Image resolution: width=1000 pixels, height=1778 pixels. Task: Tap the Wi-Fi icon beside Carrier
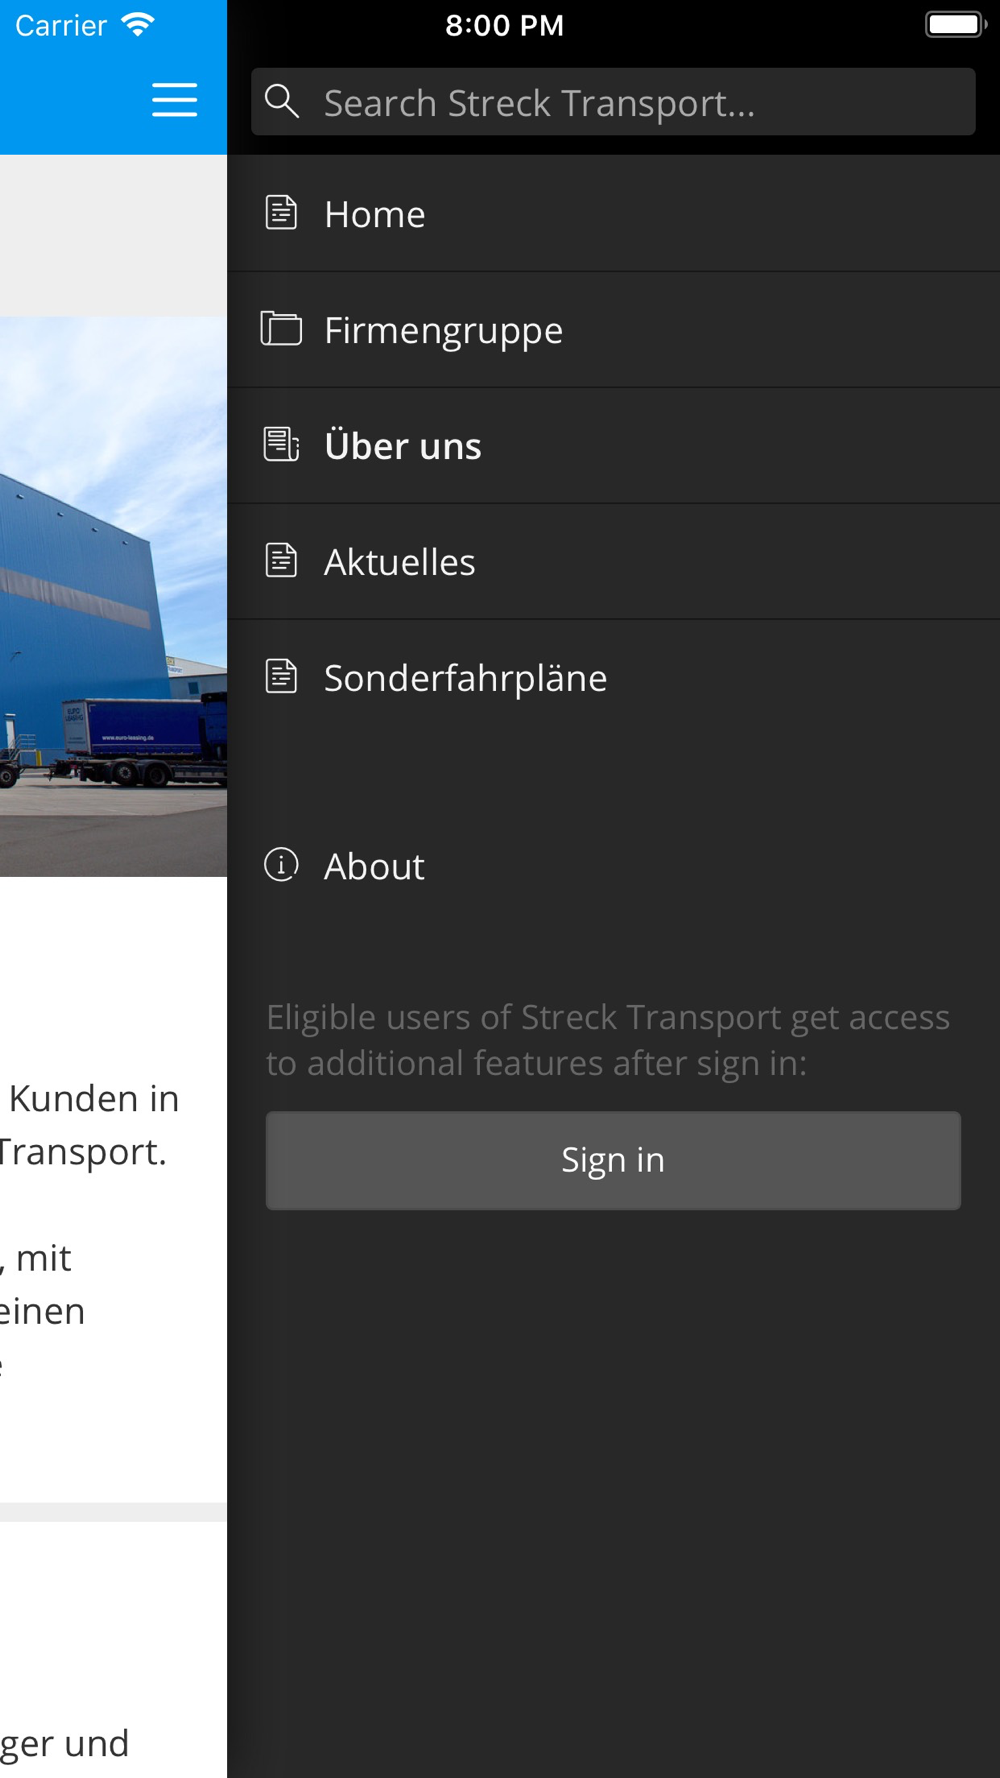point(138,24)
